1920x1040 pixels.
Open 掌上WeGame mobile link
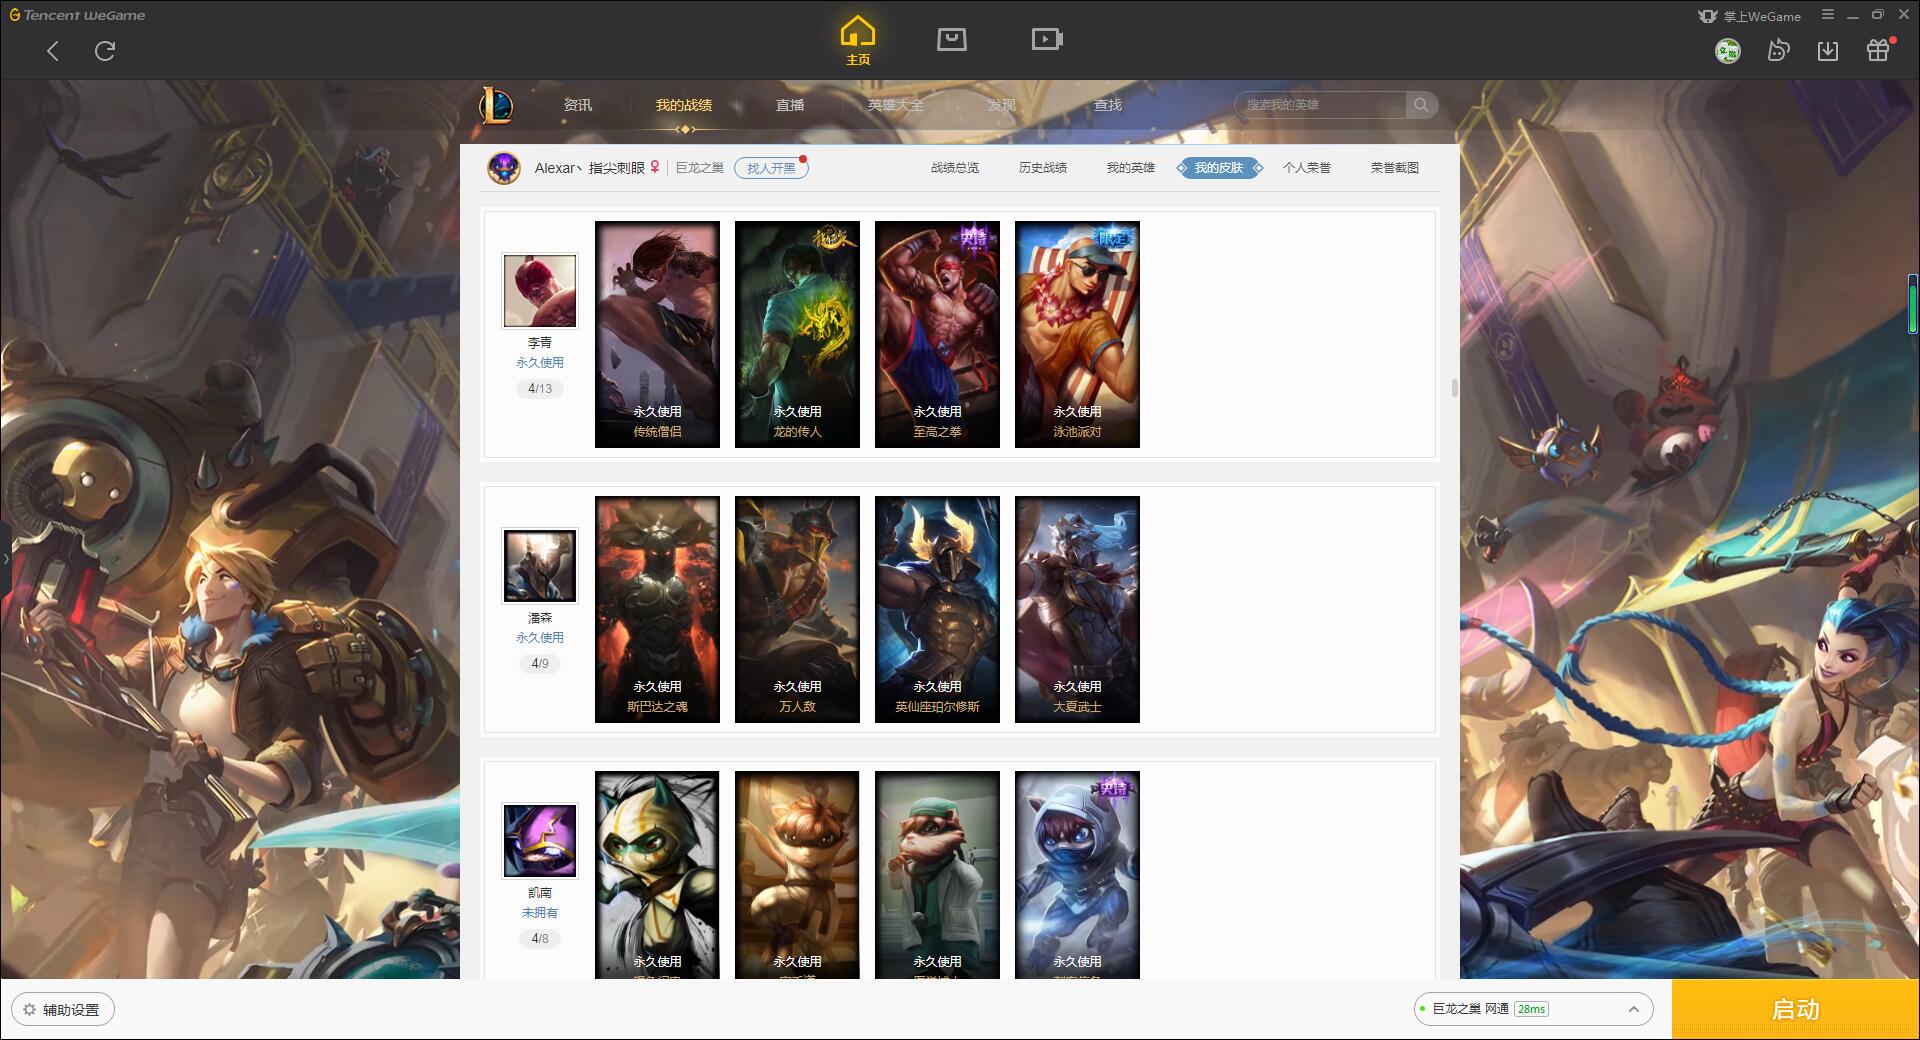tap(1749, 16)
